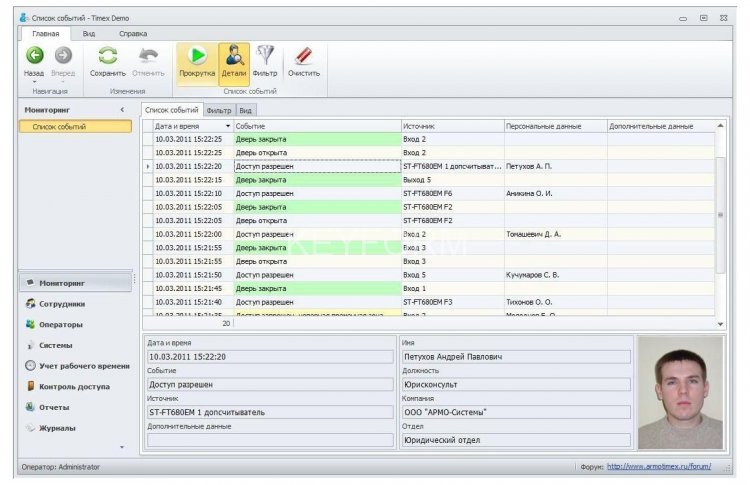Expand the hidden sidebar sections arrow below Журналы
750x485 pixels.
click(122, 447)
